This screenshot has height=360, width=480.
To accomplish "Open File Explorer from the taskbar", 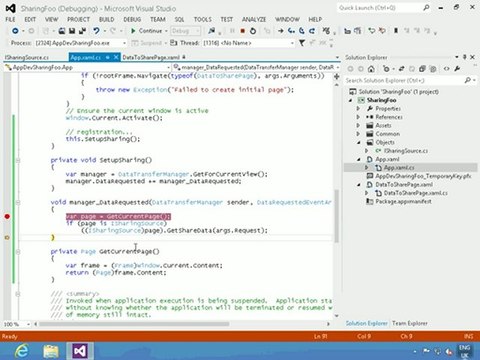I will point(51,351).
